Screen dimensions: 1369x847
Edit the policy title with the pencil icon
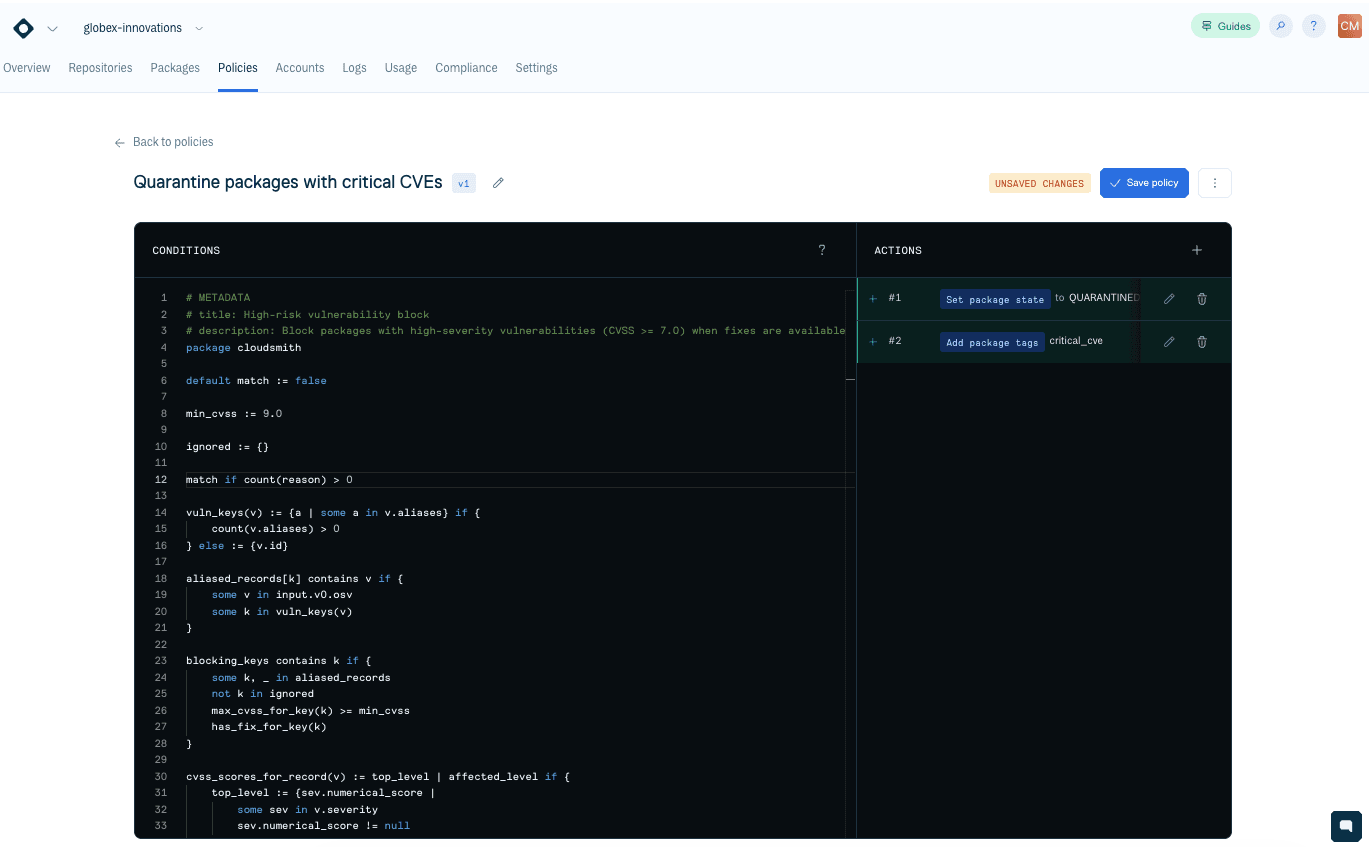[x=498, y=183]
